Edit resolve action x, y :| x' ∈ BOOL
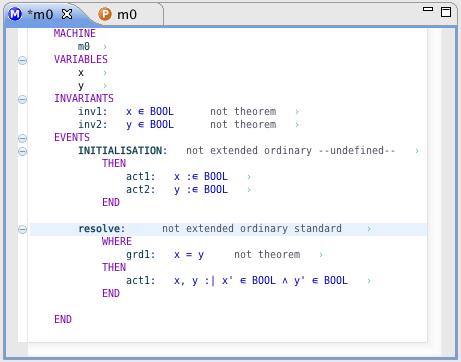Screen dimensions: 461x362 point(261,281)
